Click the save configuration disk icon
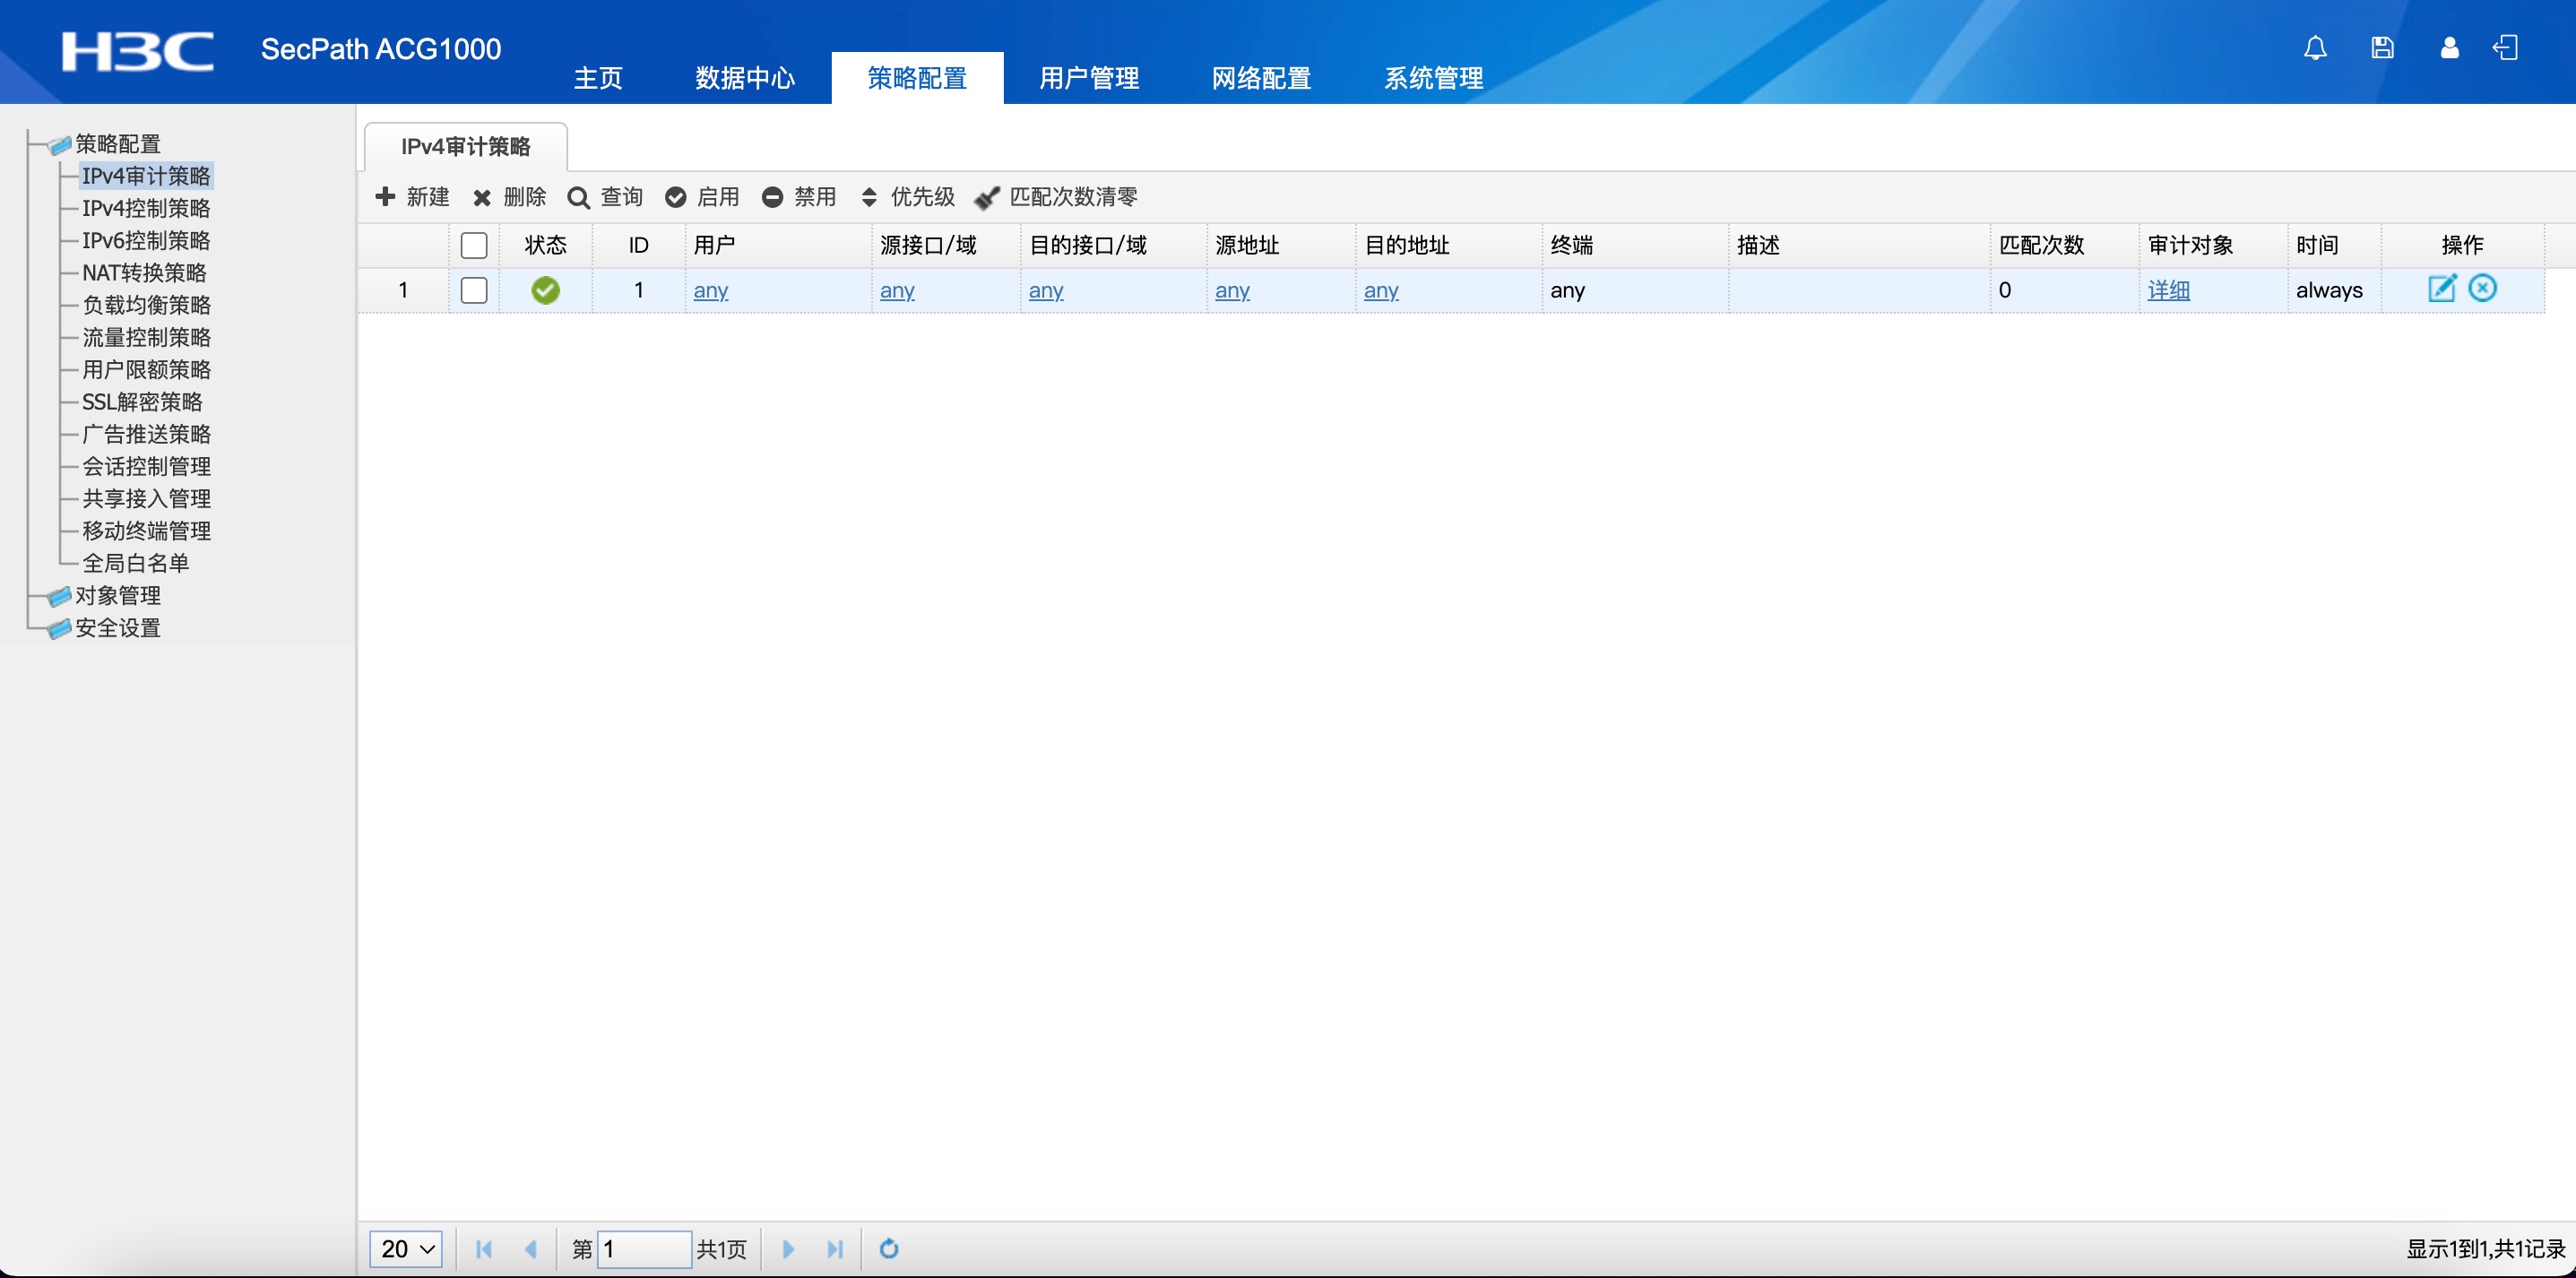2576x1278 pixels. point(2382,48)
